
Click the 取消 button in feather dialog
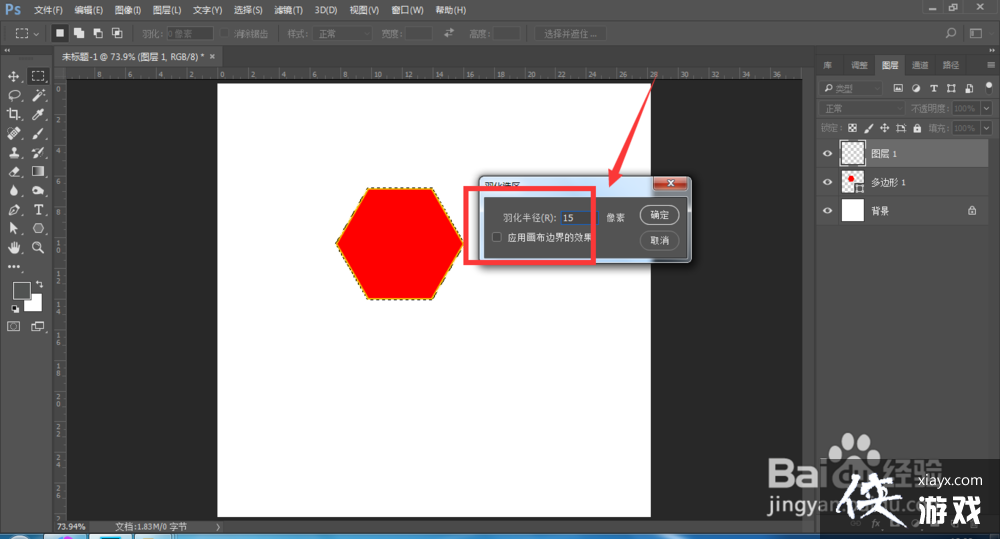pos(660,240)
